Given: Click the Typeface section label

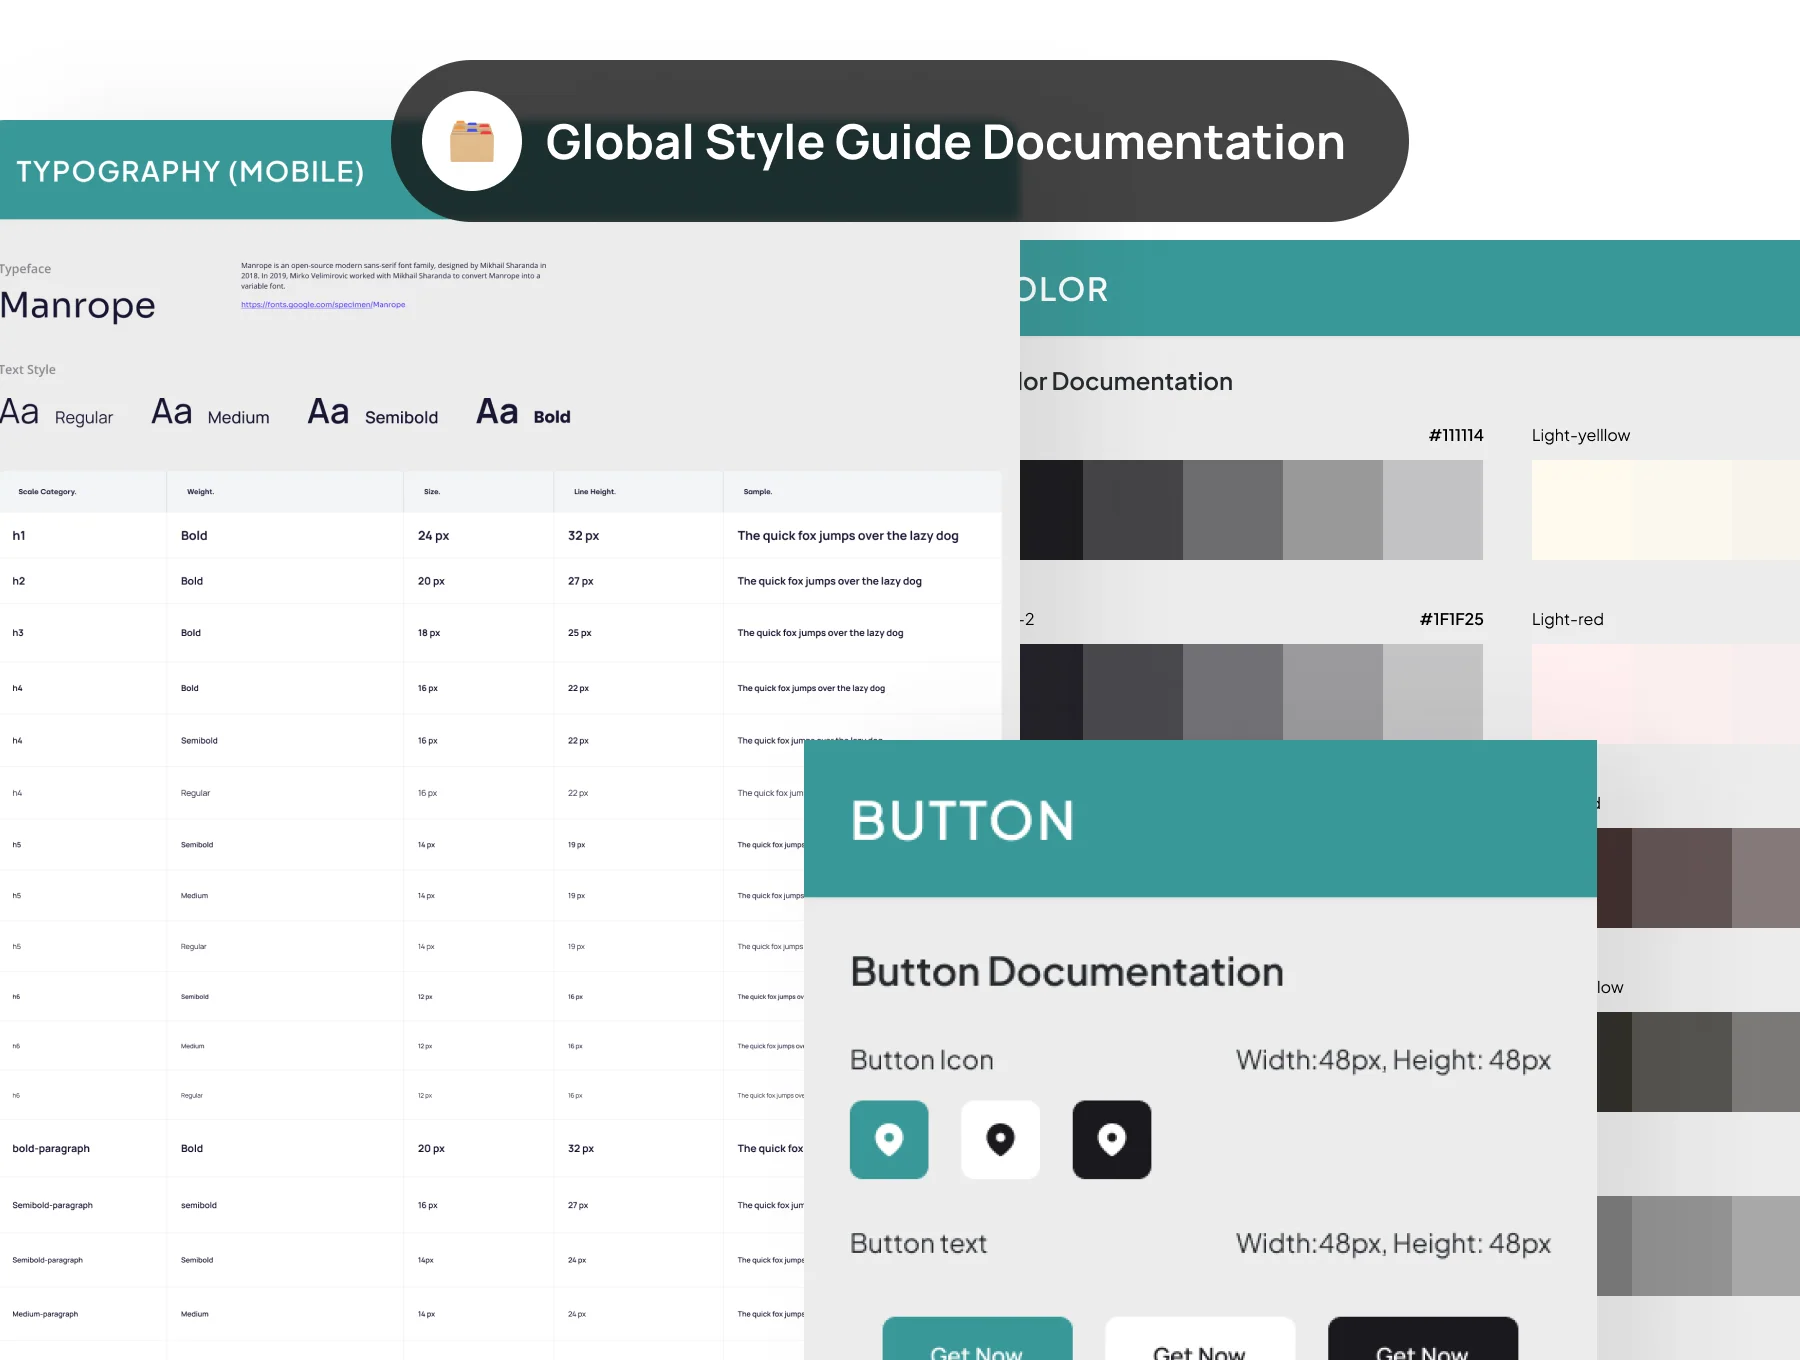Looking at the screenshot, I should 26,269.
